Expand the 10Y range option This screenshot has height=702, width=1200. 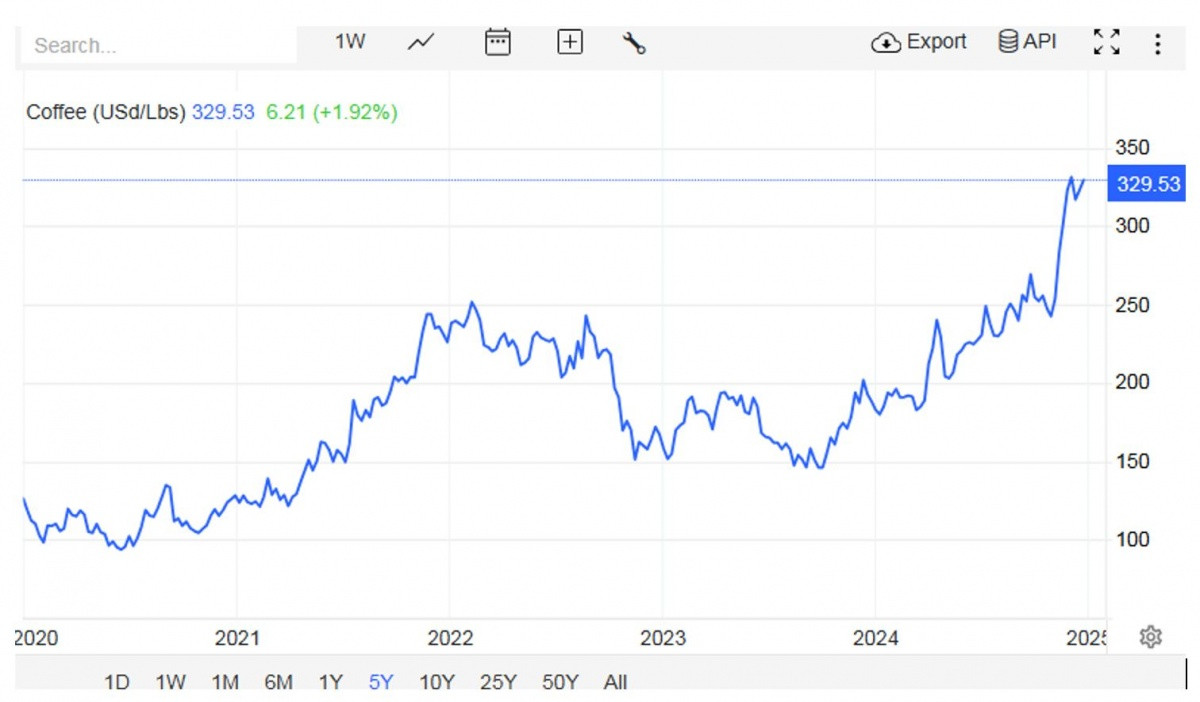pyautogui.click(x=437, y=682)
